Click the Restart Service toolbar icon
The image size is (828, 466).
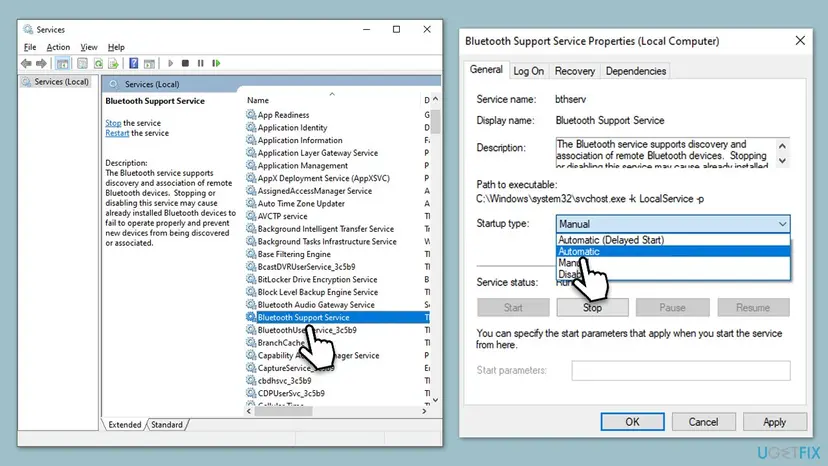click(x=216, y=63)
